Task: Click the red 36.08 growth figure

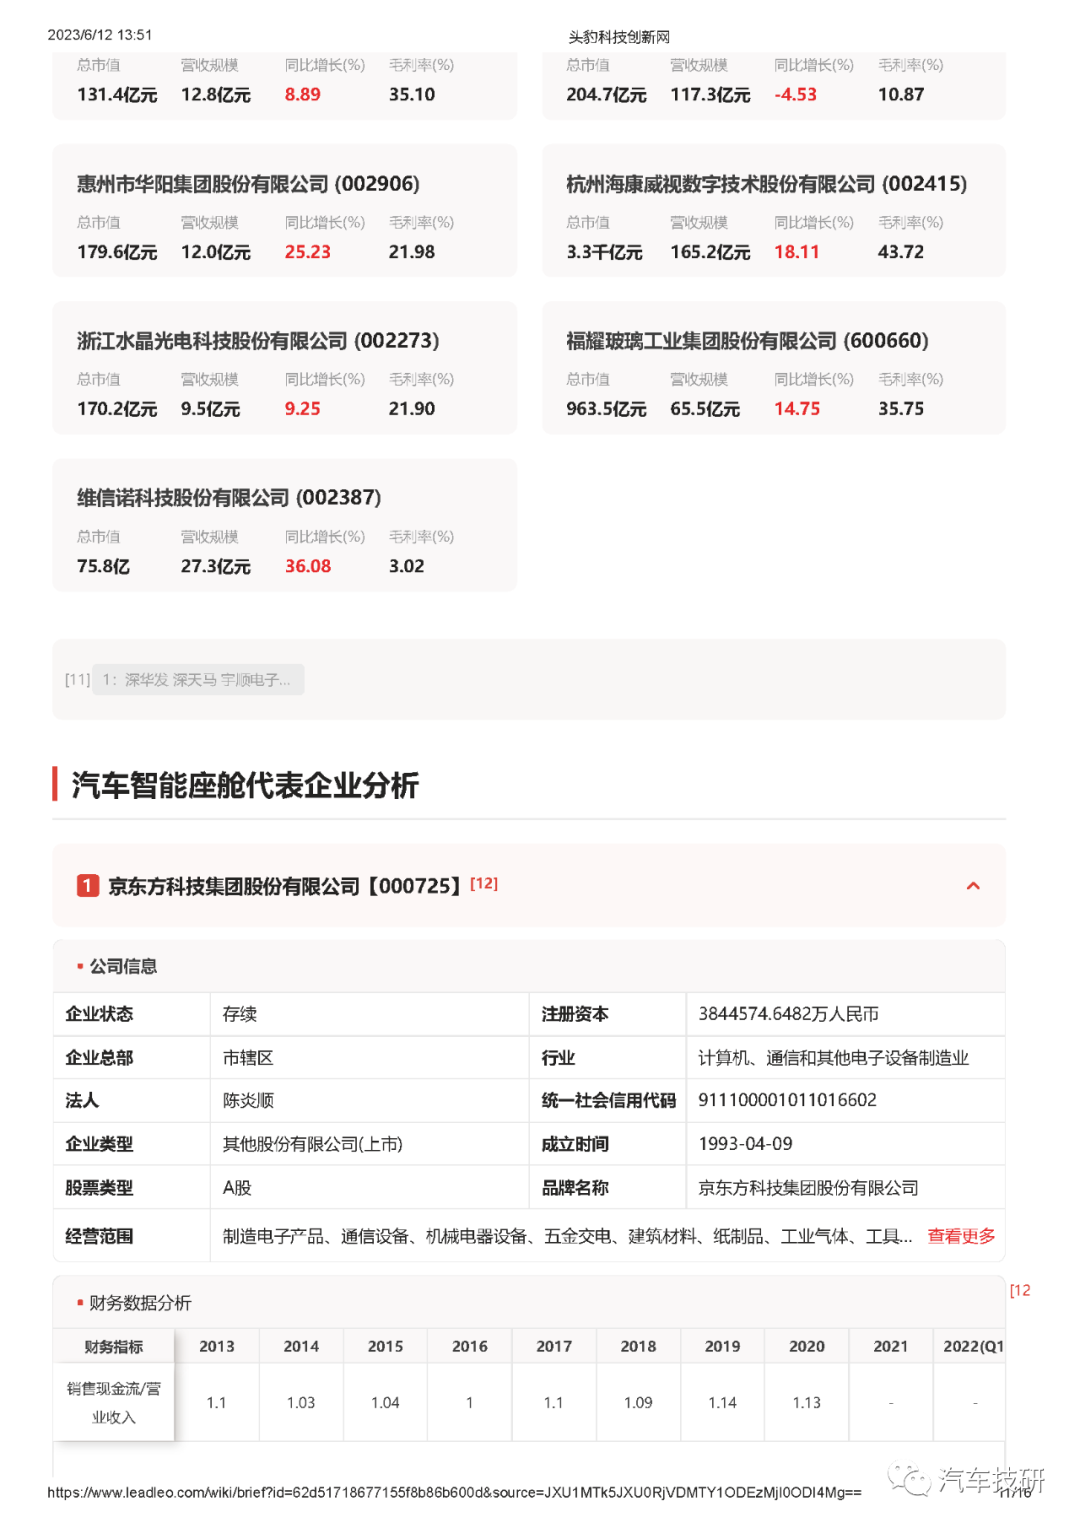Action: point(308,566)
